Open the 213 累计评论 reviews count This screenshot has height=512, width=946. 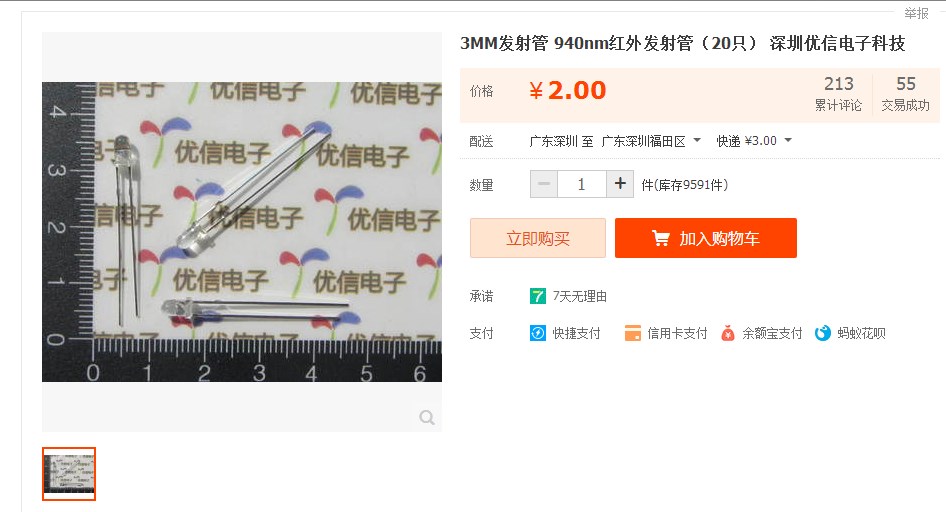[x=839, y=93]
